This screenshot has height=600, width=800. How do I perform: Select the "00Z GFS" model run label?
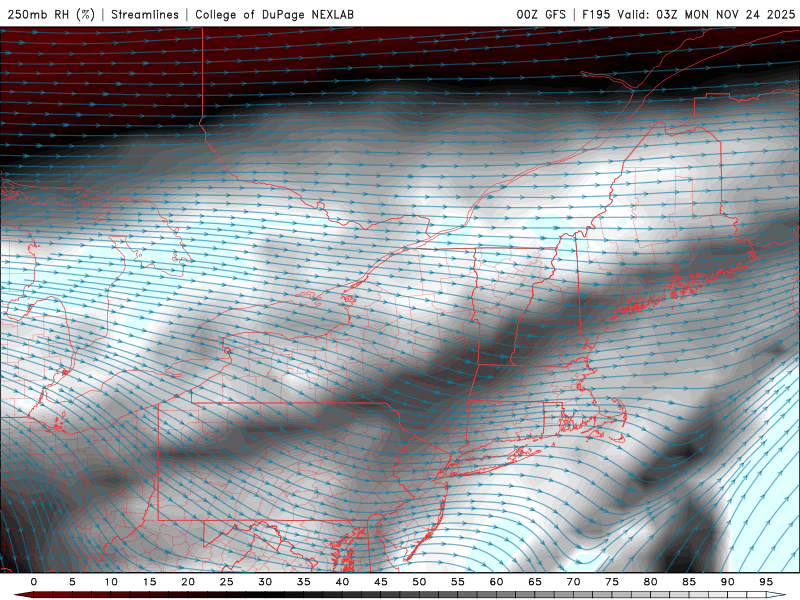point(541,15)
